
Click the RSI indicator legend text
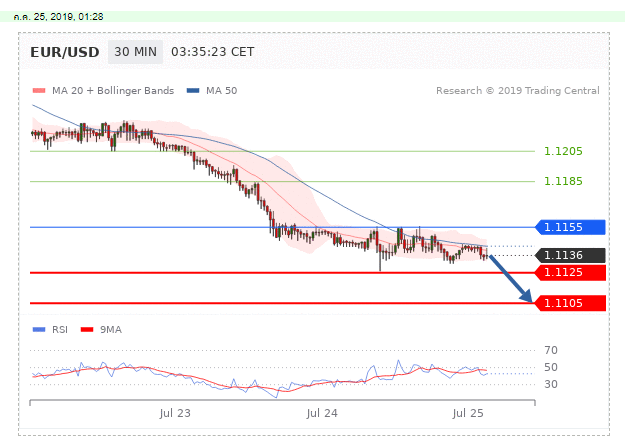tap(60, 330)
